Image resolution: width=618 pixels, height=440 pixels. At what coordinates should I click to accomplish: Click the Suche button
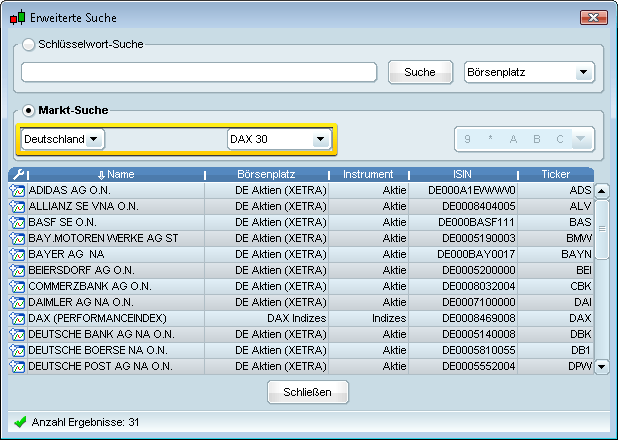pyautogui.click(x=420, y=72)
